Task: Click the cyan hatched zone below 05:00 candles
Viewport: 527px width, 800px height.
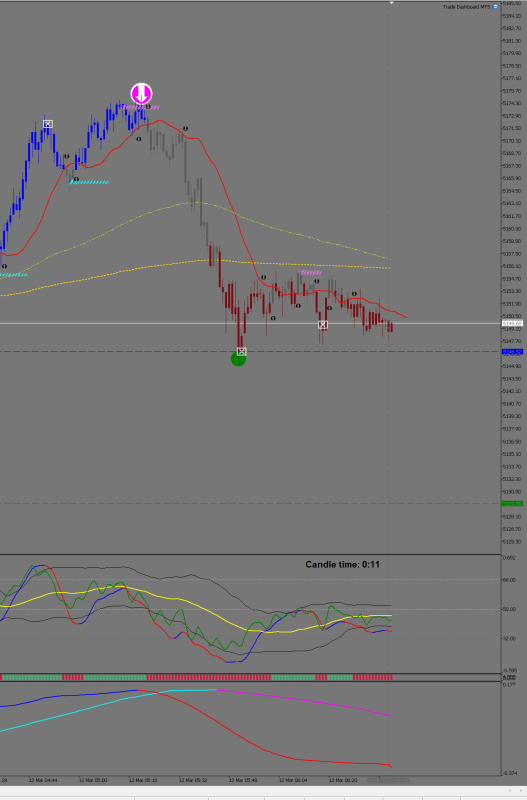Action: click(x=89, y=182)
